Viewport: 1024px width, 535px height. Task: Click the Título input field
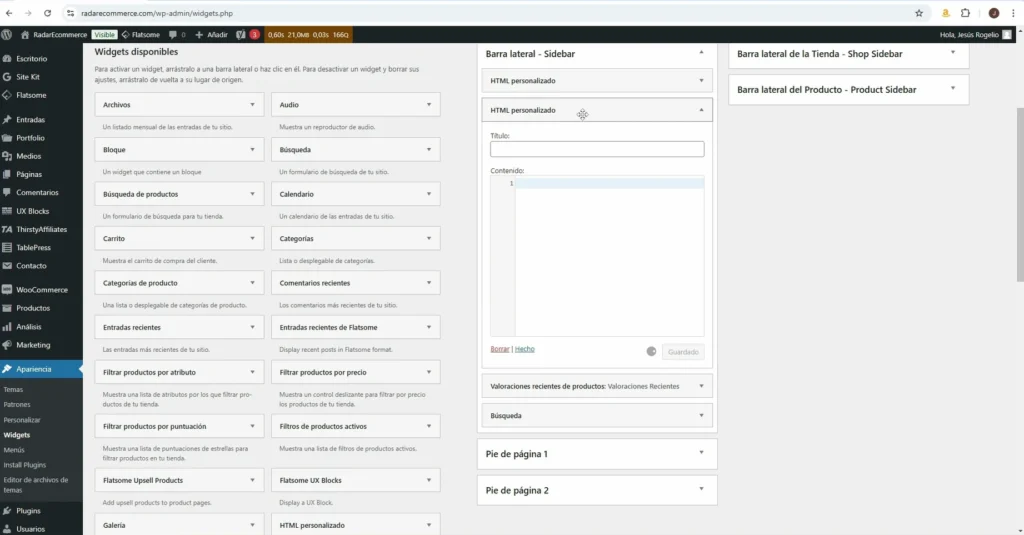point(597,149)
